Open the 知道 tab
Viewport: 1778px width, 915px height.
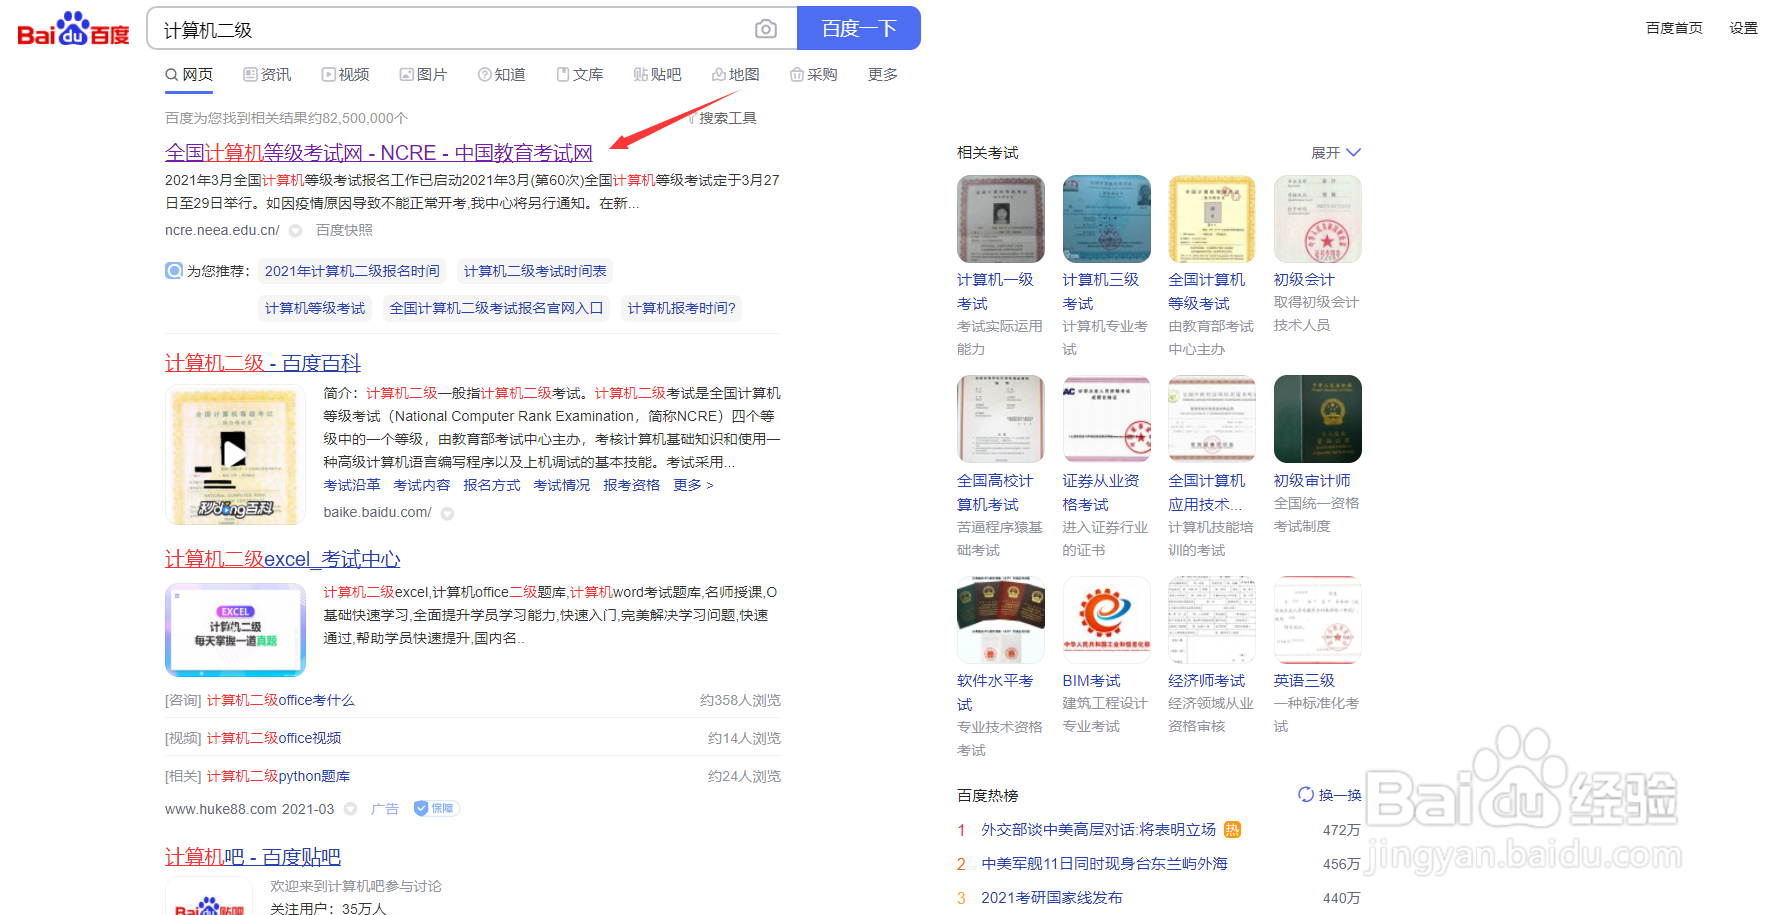(501, 75)
